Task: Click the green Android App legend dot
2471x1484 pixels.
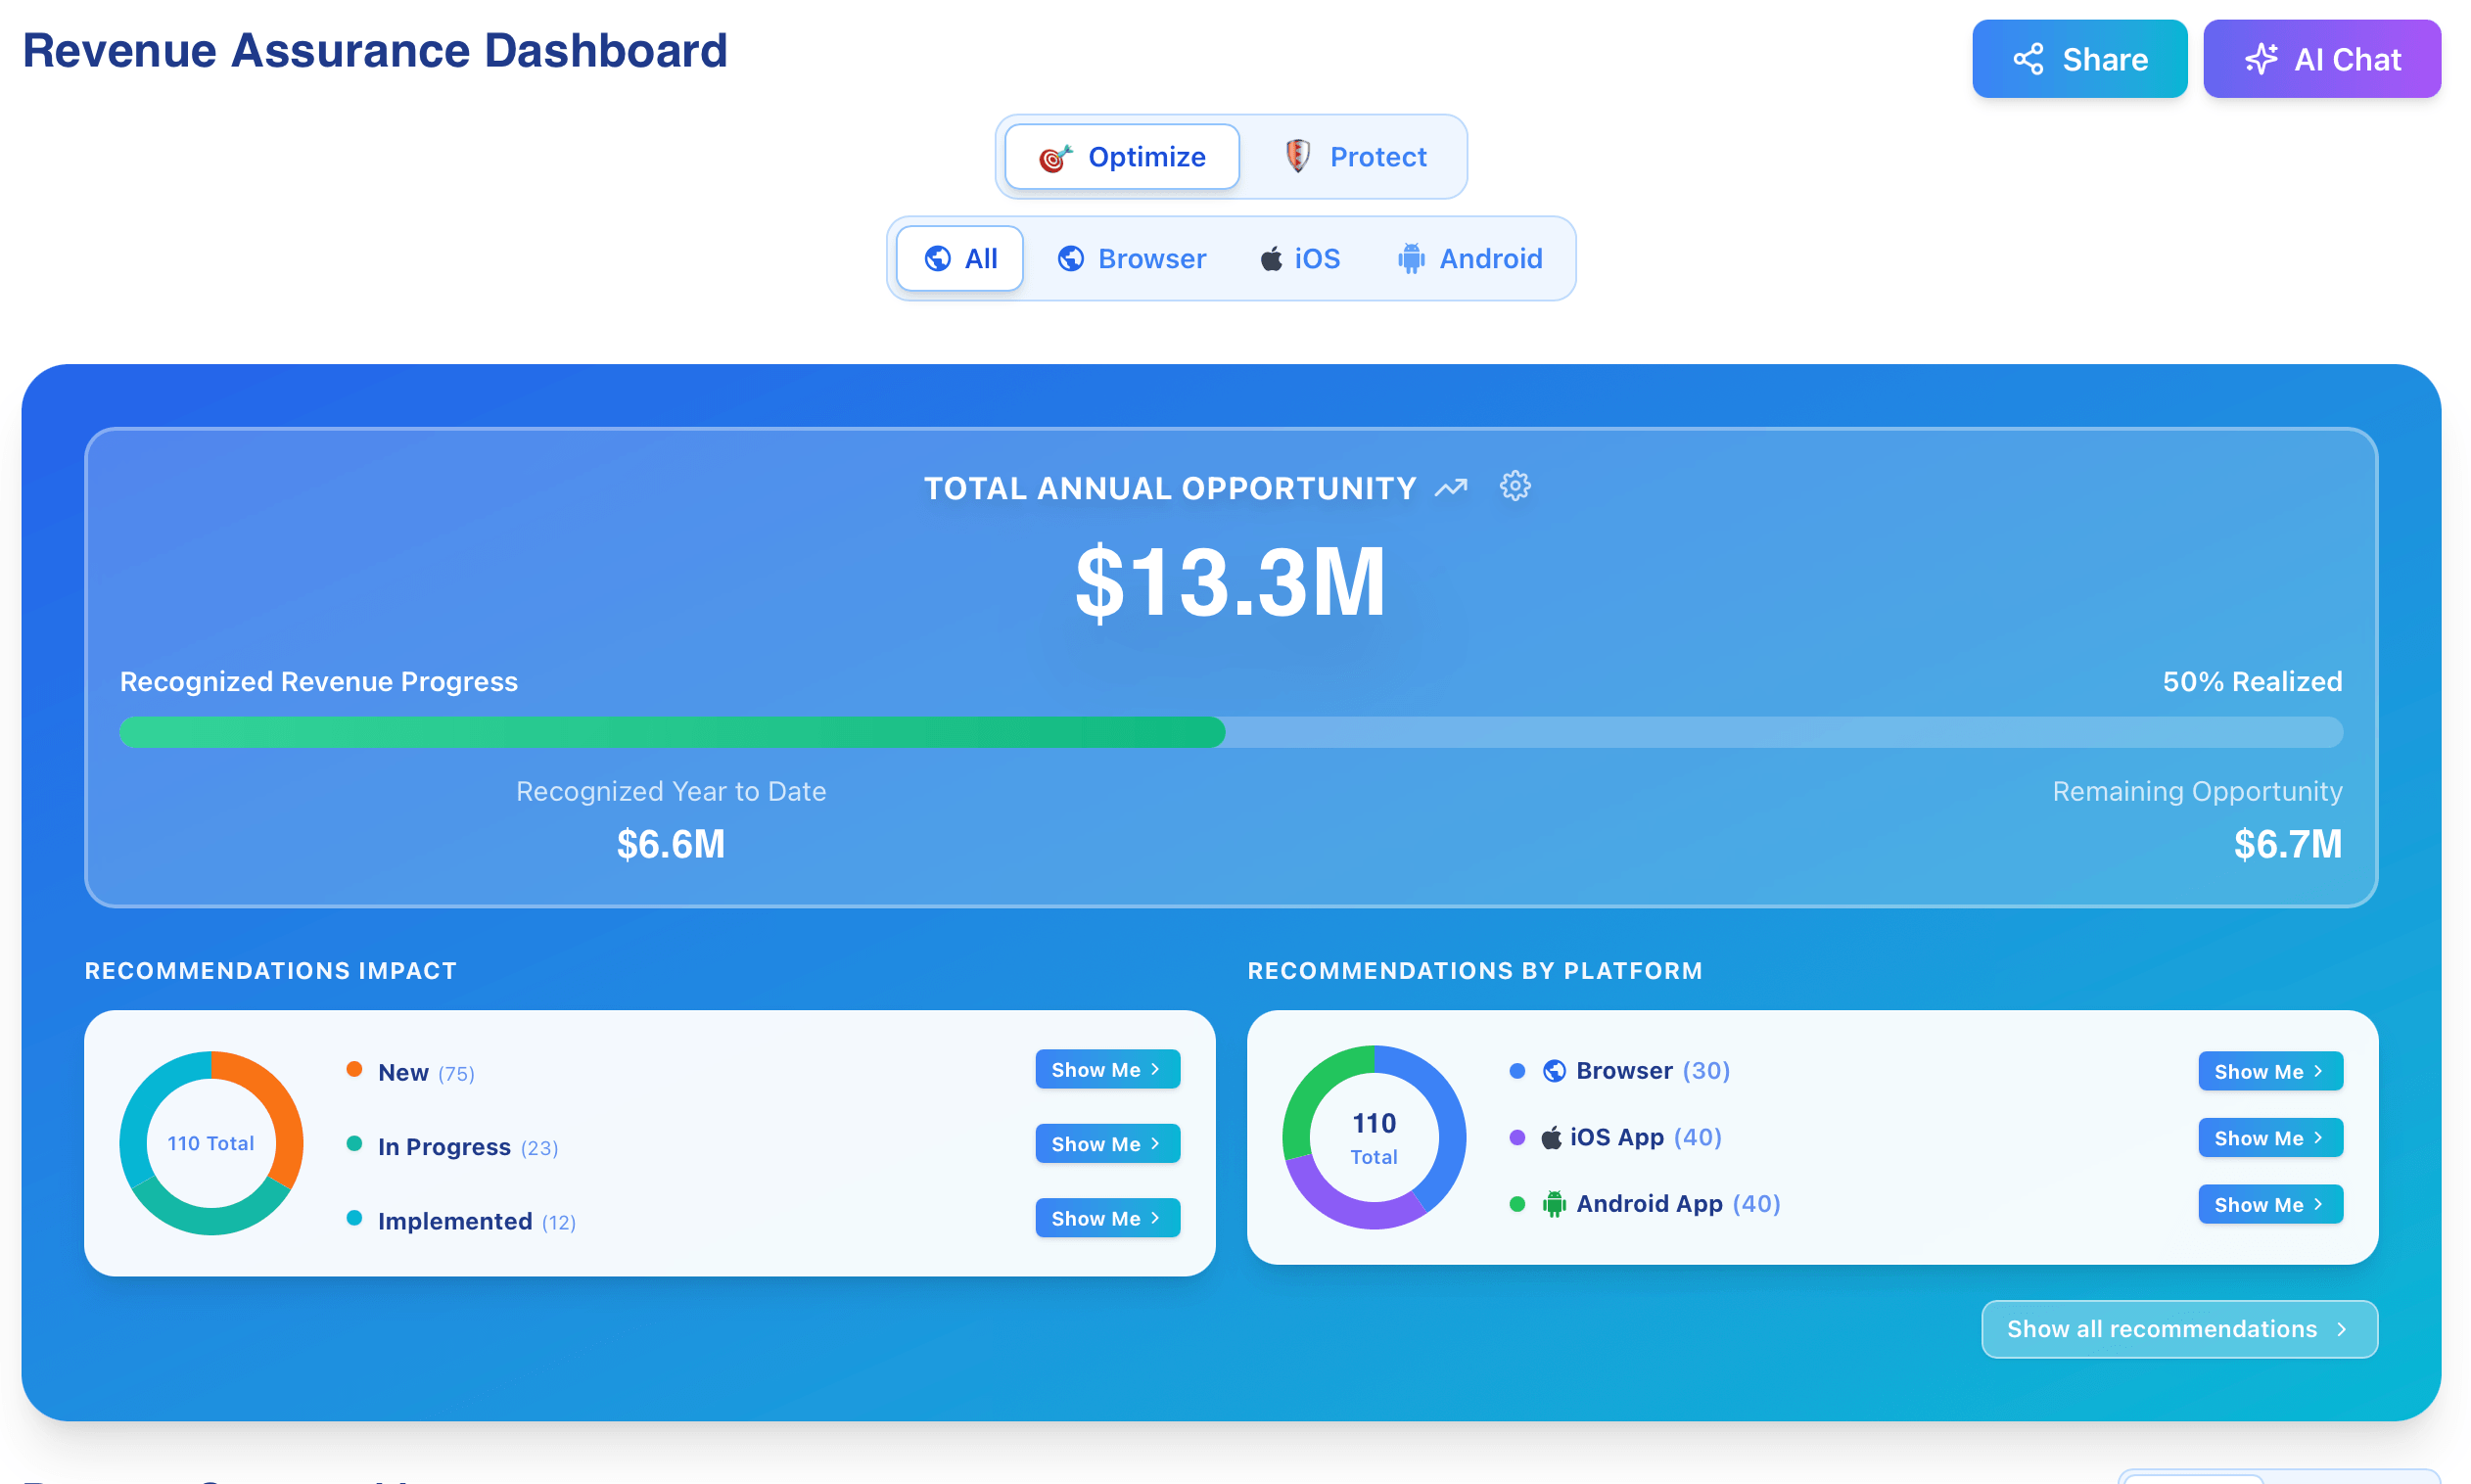Action: click(x=1517, y=1204)
